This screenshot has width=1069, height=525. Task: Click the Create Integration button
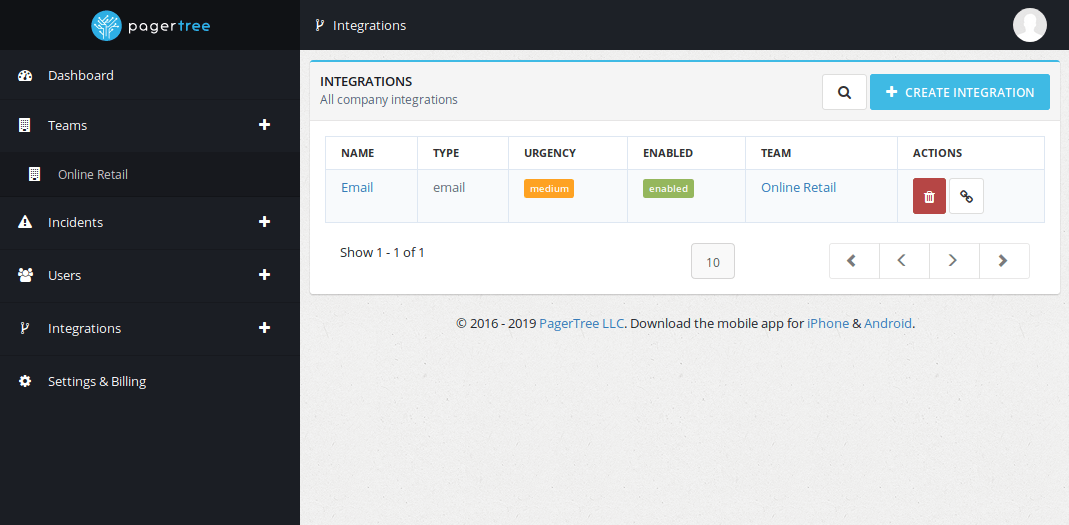click(959, 92)
